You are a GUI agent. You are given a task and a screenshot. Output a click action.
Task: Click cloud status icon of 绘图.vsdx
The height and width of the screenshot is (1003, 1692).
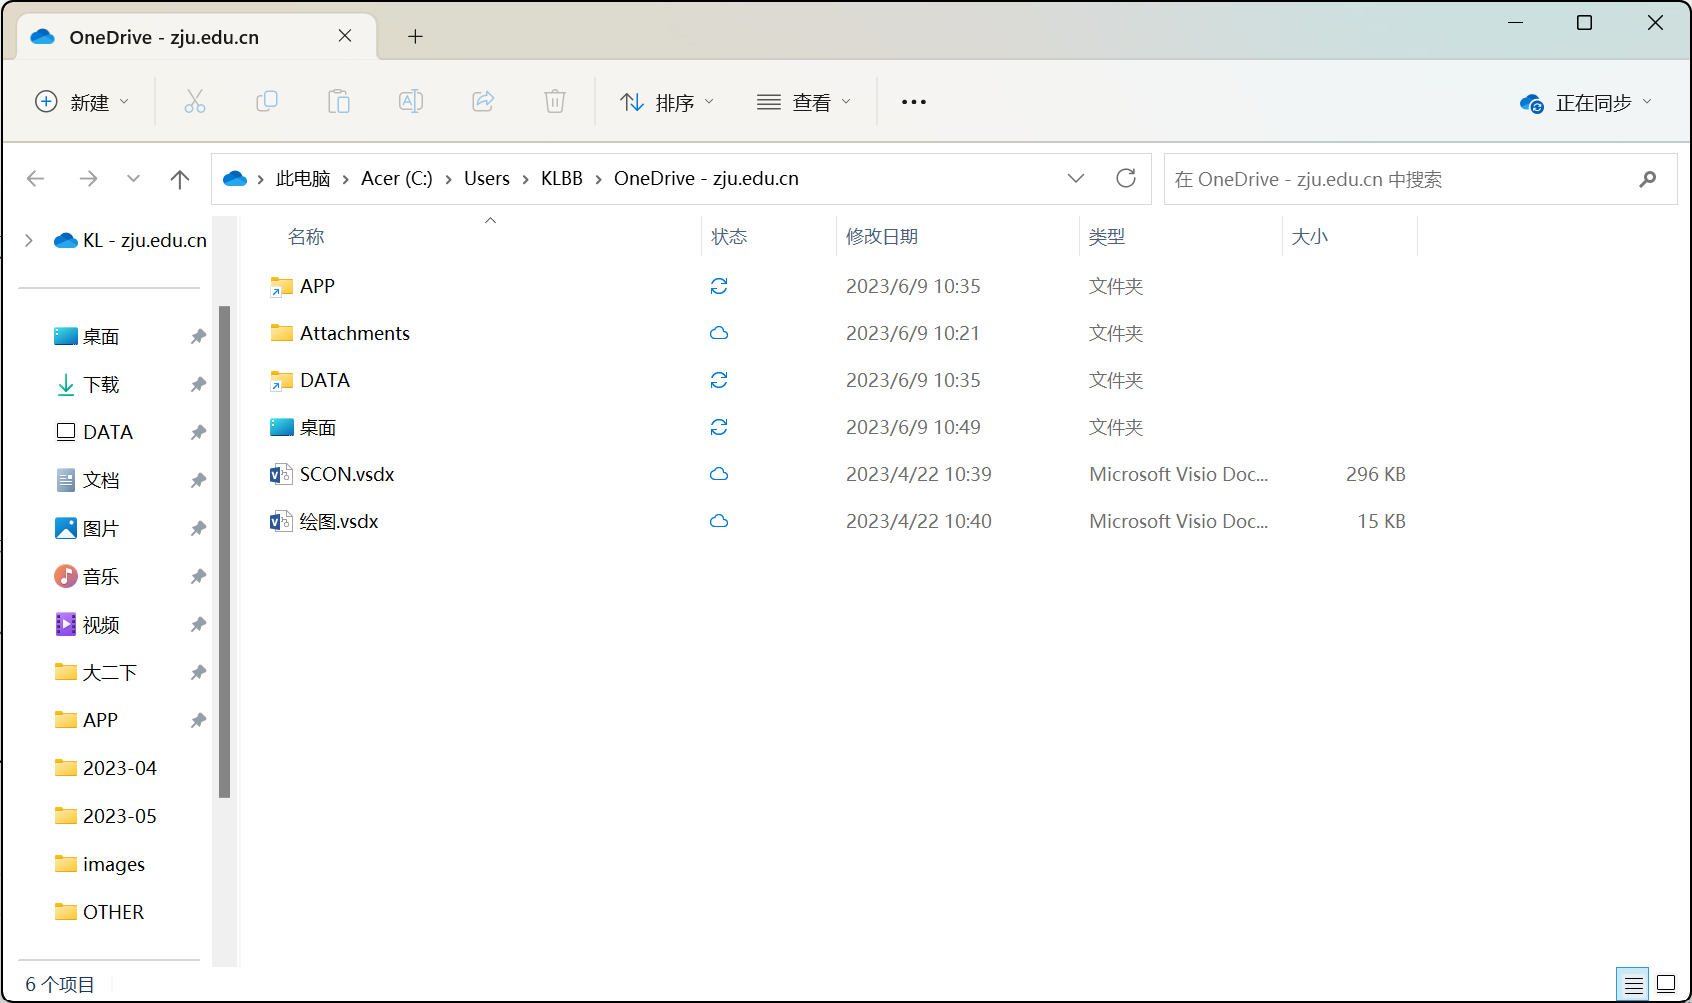719,521
